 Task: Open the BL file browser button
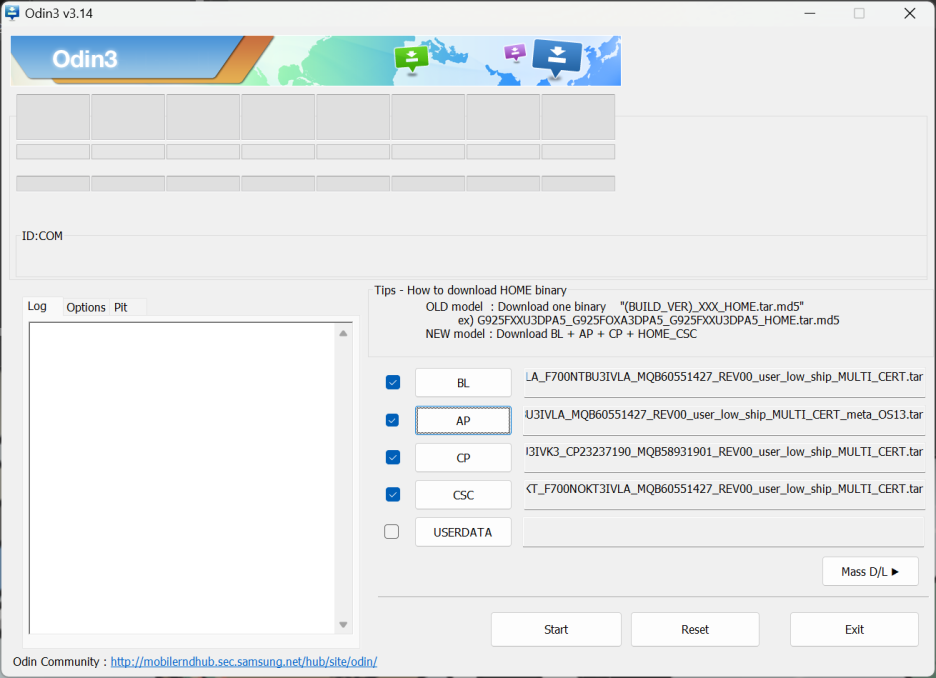(463, 383)
